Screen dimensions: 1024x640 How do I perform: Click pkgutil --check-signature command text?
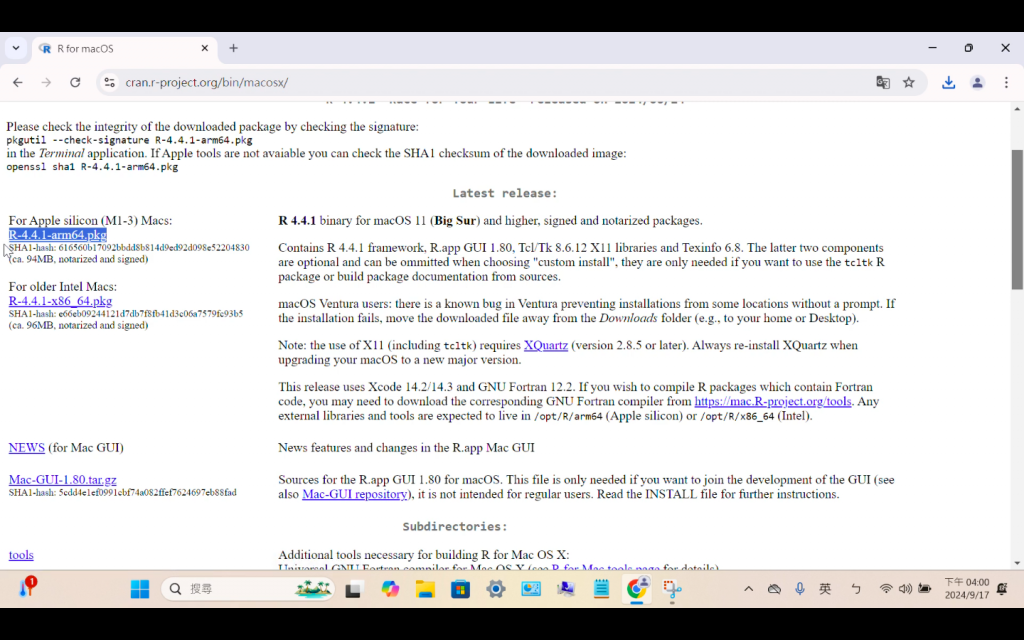[129, 140]
